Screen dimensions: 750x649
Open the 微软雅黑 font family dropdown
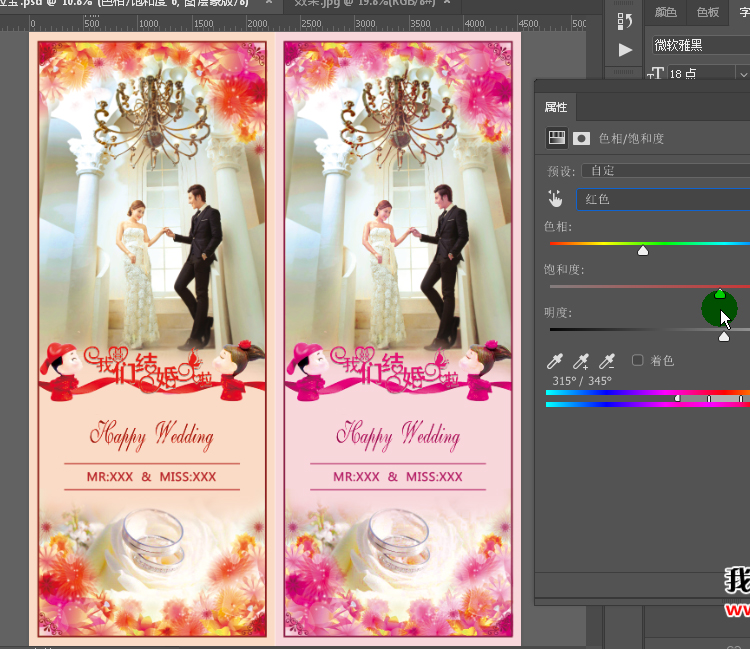click(x=701, y=45)
